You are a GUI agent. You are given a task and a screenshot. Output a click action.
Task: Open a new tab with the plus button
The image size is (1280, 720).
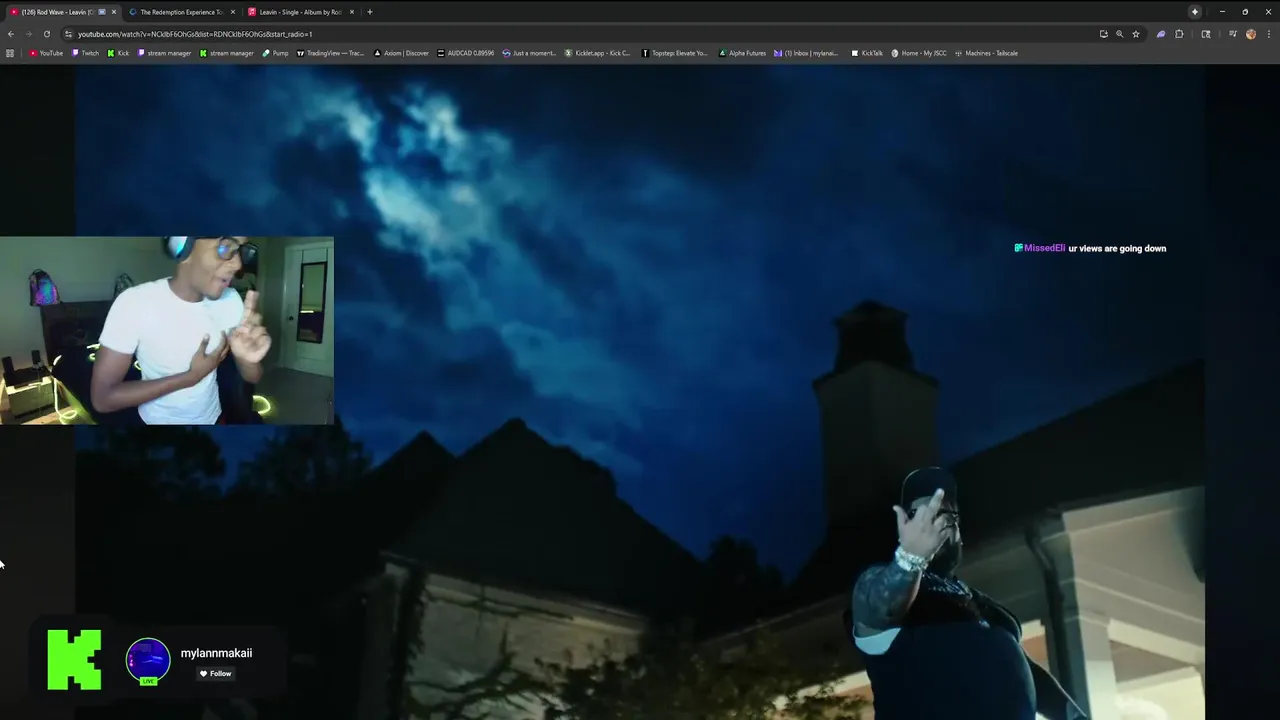[x=369, y=12]
